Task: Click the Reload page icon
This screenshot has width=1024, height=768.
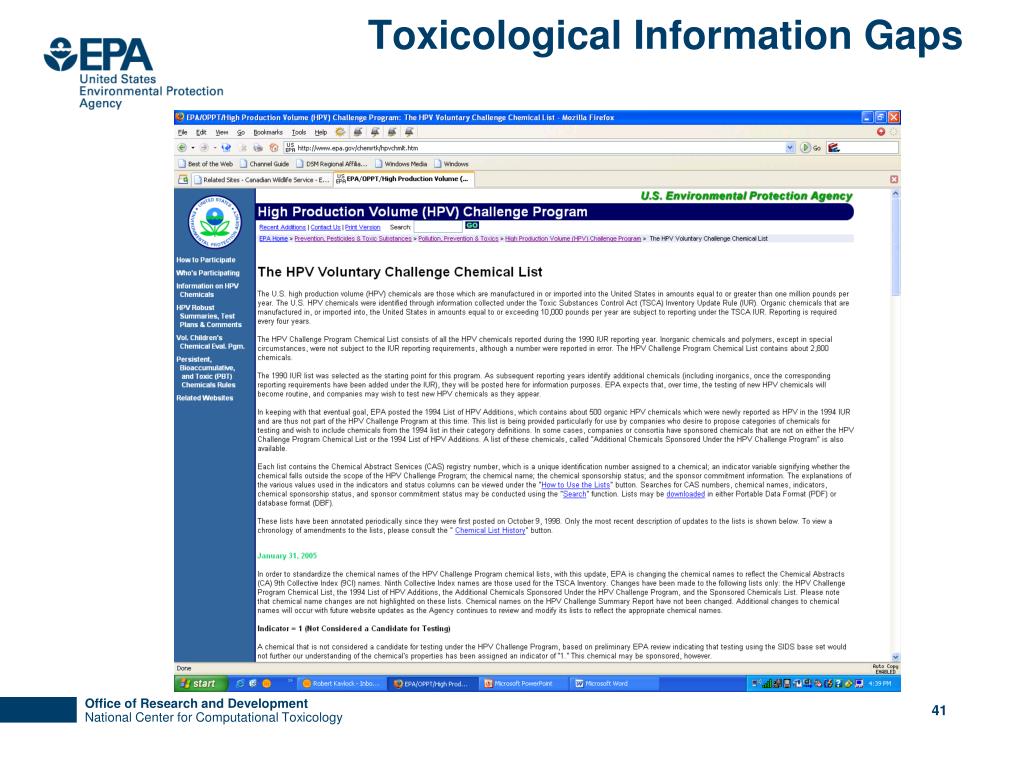Action: [x=226, y=148]
